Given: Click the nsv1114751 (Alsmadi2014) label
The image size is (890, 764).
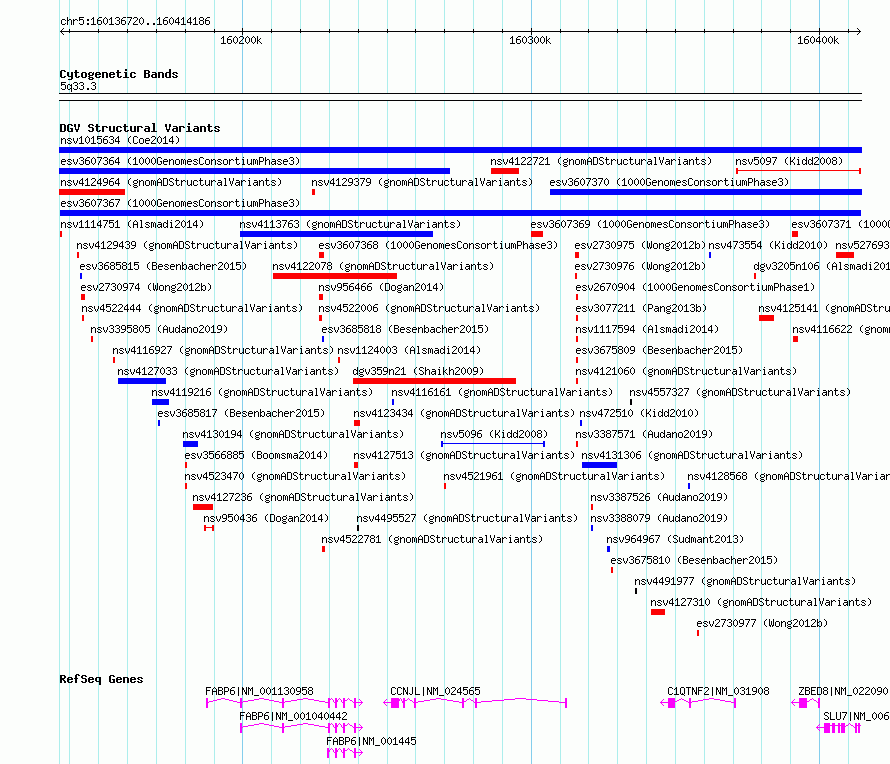Looking at the screenshot, I should click(x=132, y=224).
